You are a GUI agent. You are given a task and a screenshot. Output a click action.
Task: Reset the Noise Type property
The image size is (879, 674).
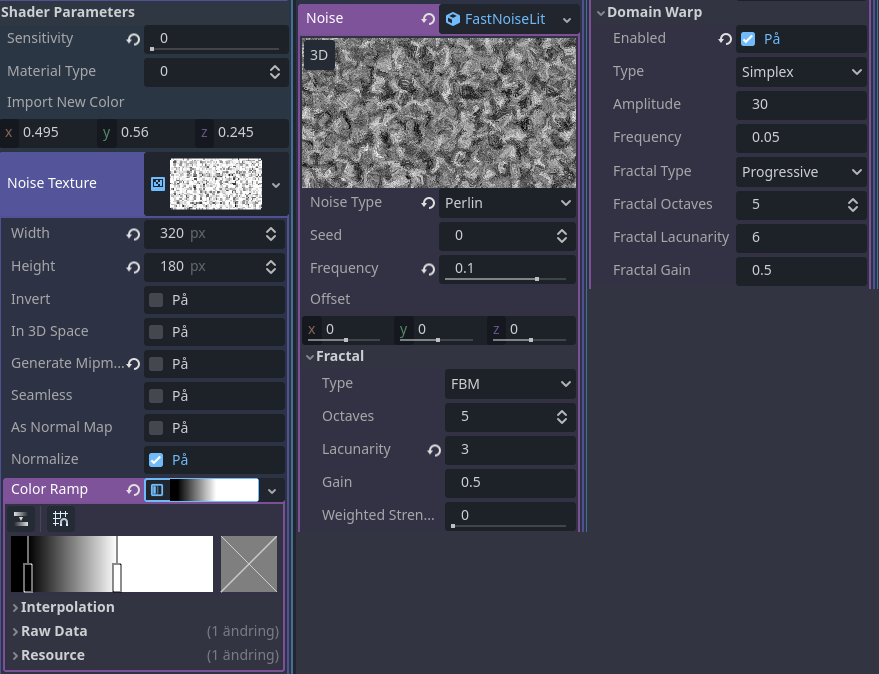point(428,203)
